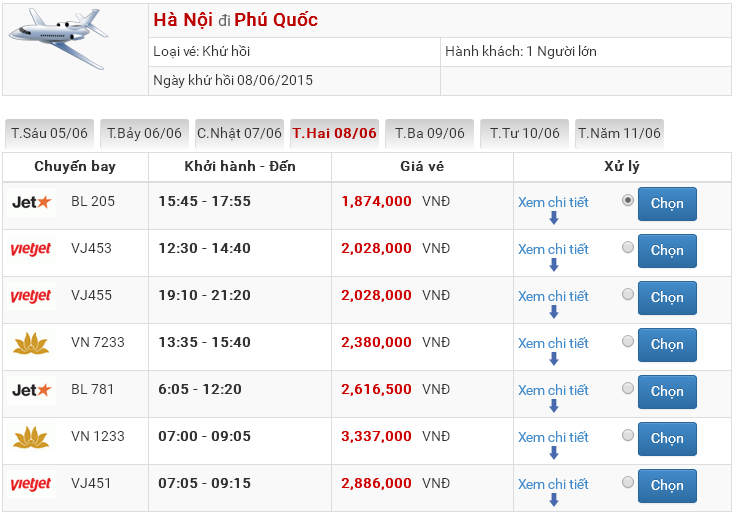Open Xem chi tiết link for VJ453

tap(553, 249)
